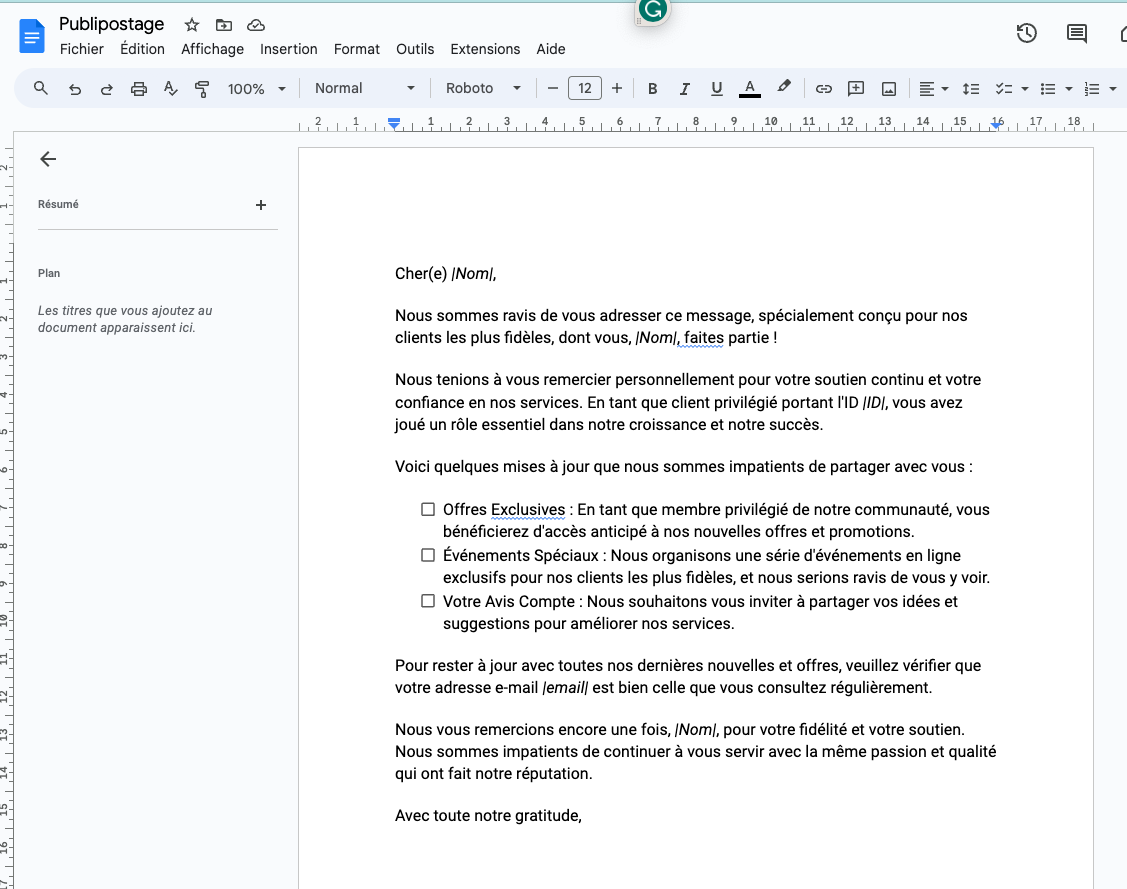Open the comments history icon
The image size is (1127, 889).
pyautogui.click(x=1076, y=33)
